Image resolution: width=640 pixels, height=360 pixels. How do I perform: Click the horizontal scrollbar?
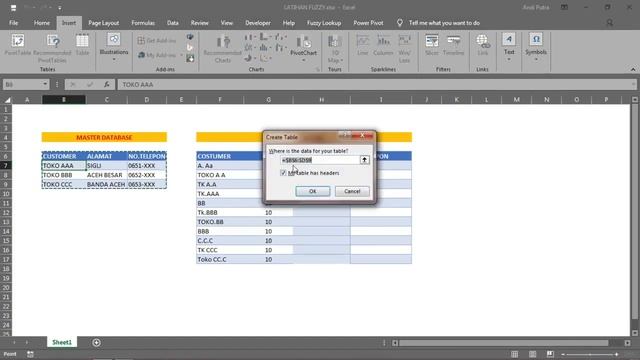click(x=504, y=343)
